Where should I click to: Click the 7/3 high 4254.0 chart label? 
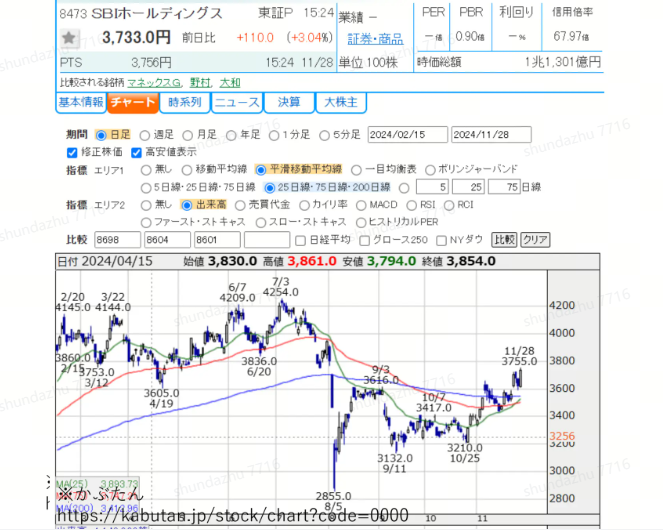click(281, 287)
